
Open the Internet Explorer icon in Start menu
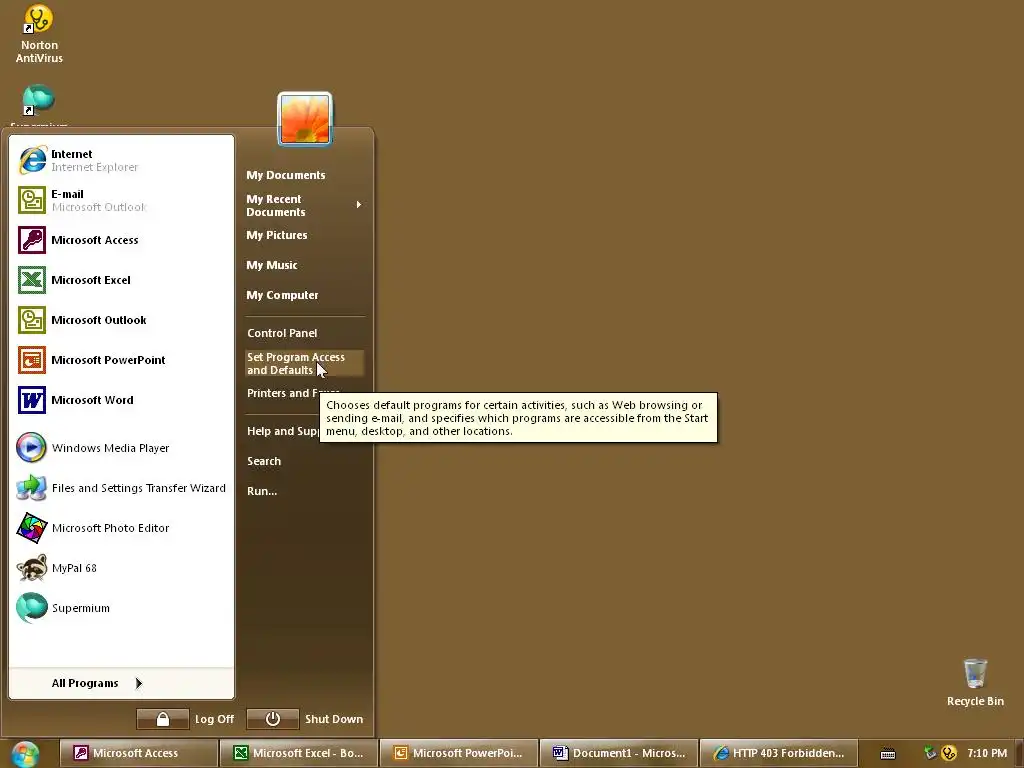(x=32, y=160)
